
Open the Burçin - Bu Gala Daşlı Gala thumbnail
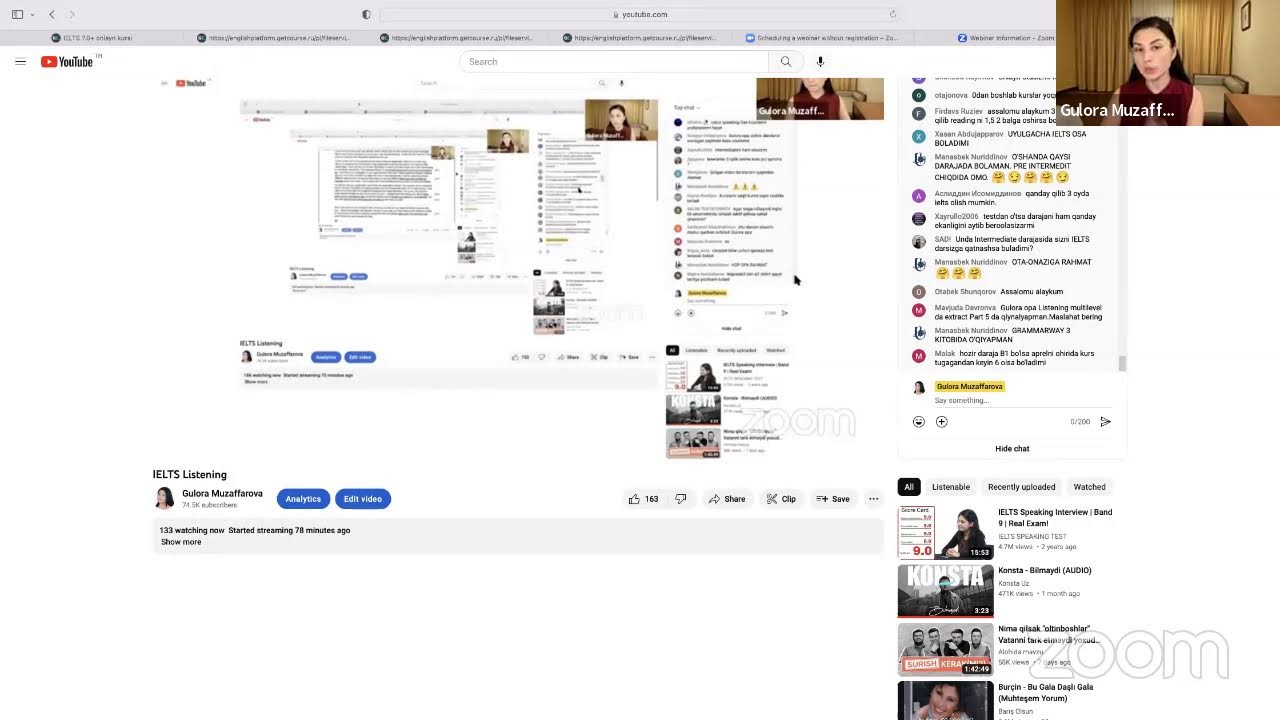pos(945,700)
